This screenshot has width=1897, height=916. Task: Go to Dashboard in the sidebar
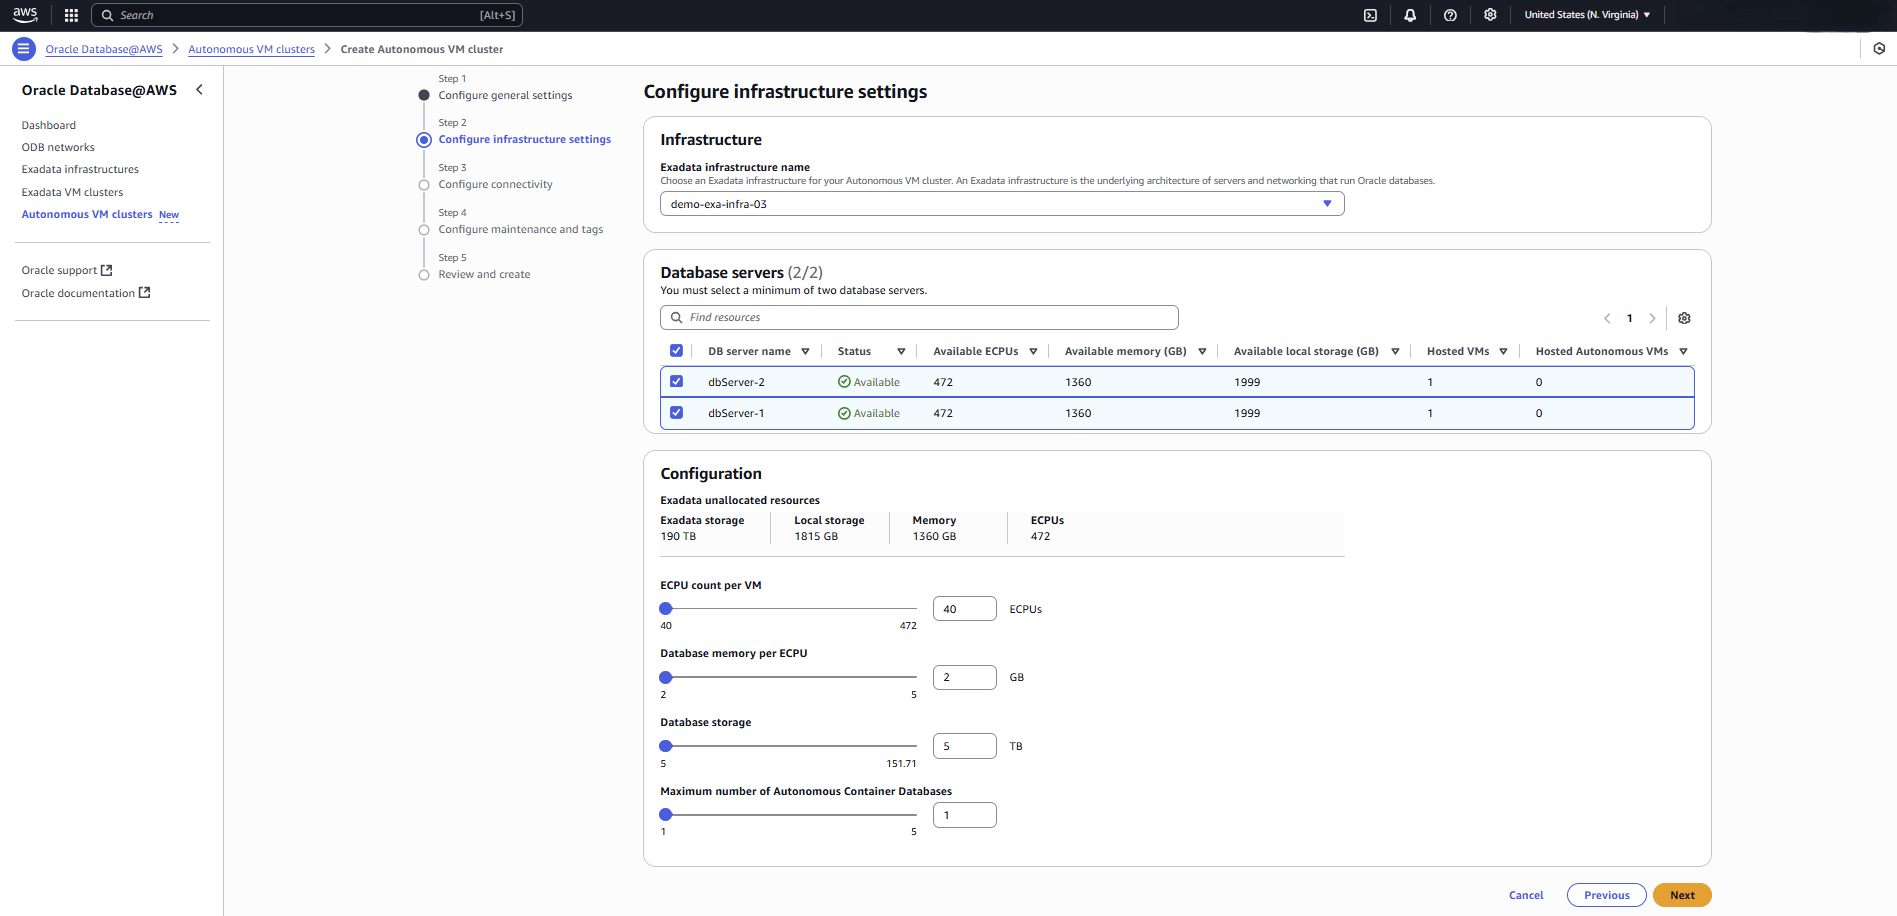point(48,124)
